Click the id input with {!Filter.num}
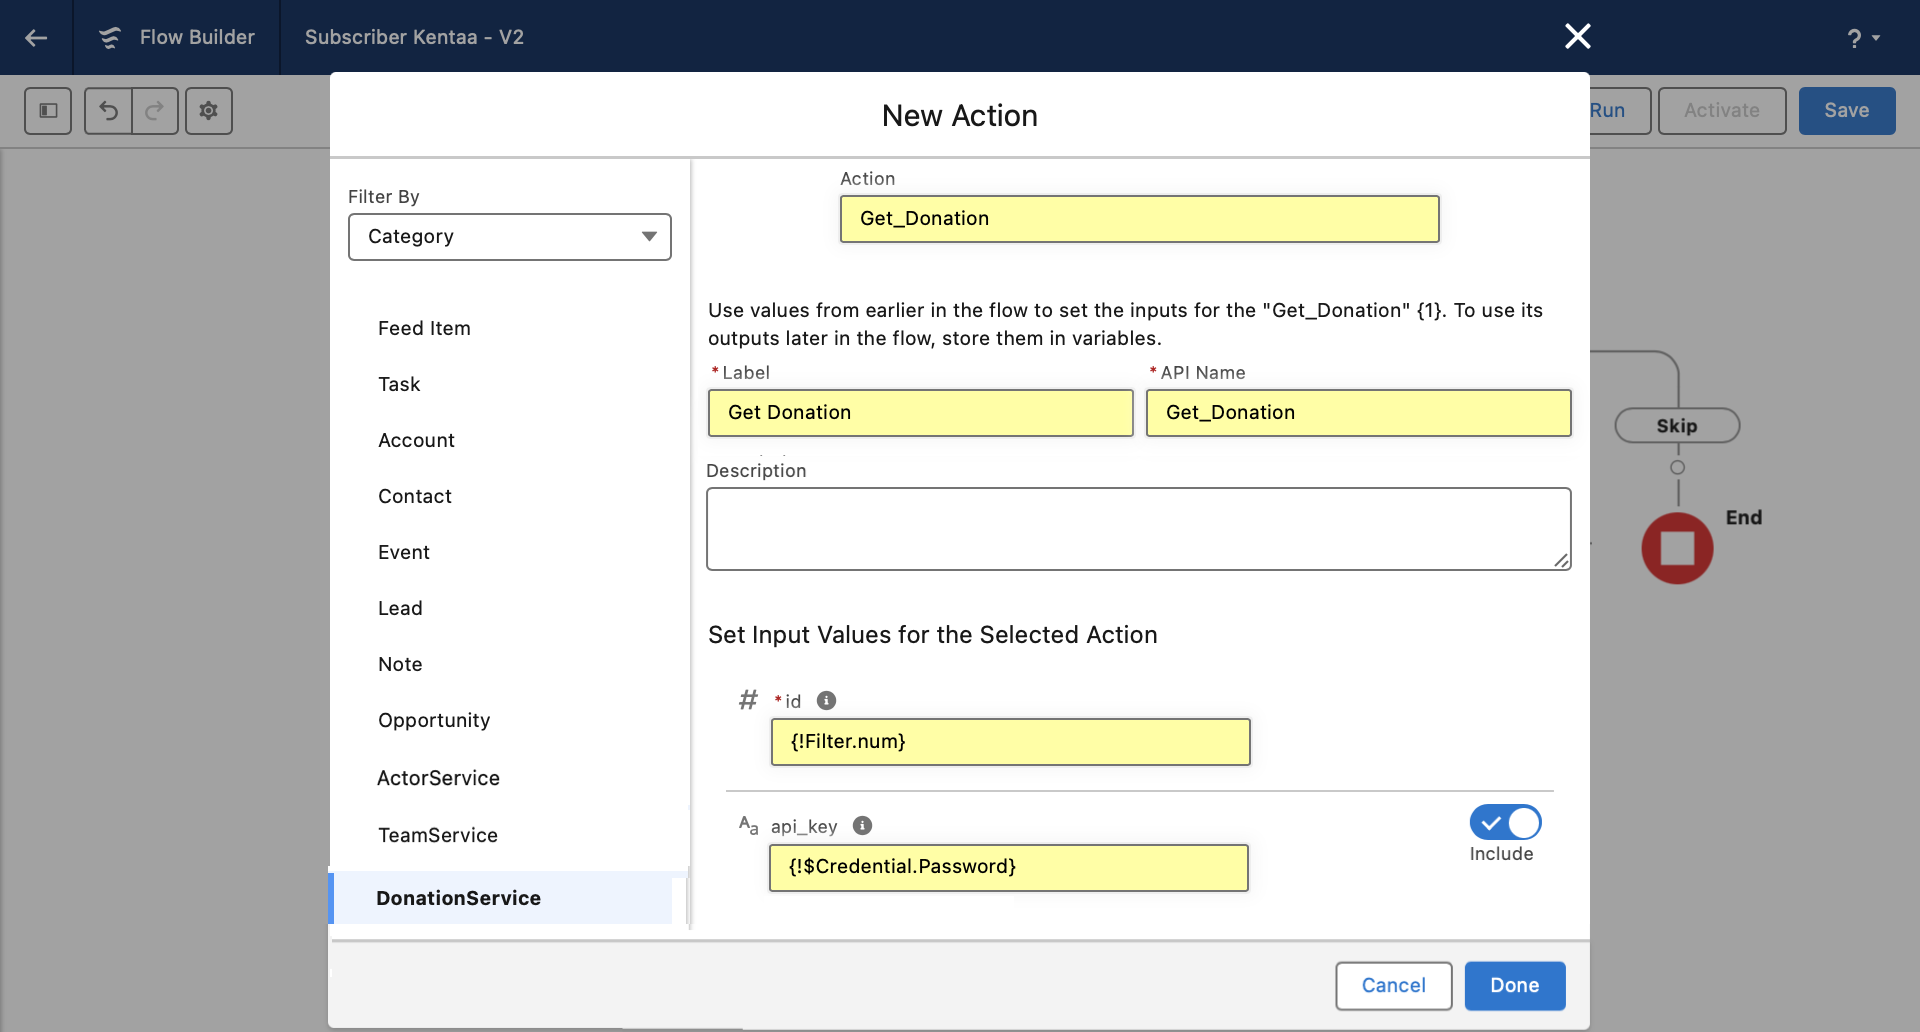 pos(1010,742)
